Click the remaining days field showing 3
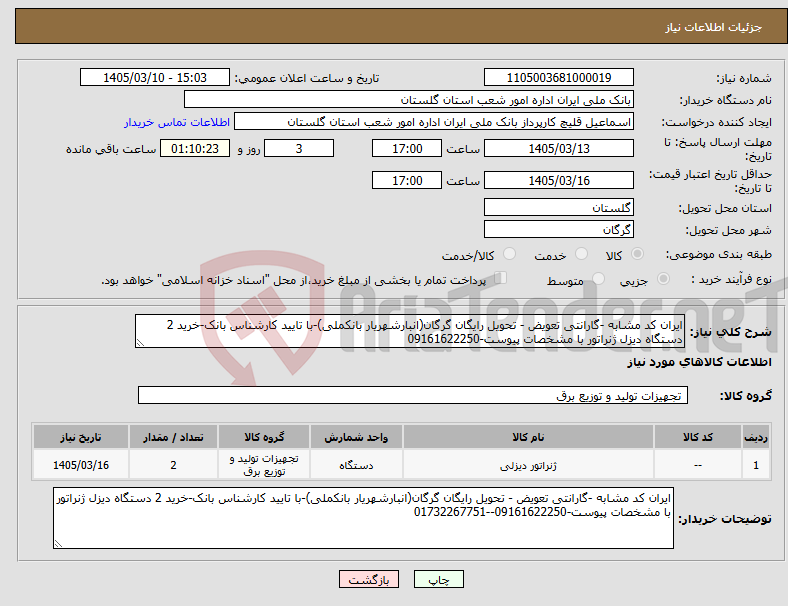The width and height of the screenshot is (788, 606). (x=299, y=148)
